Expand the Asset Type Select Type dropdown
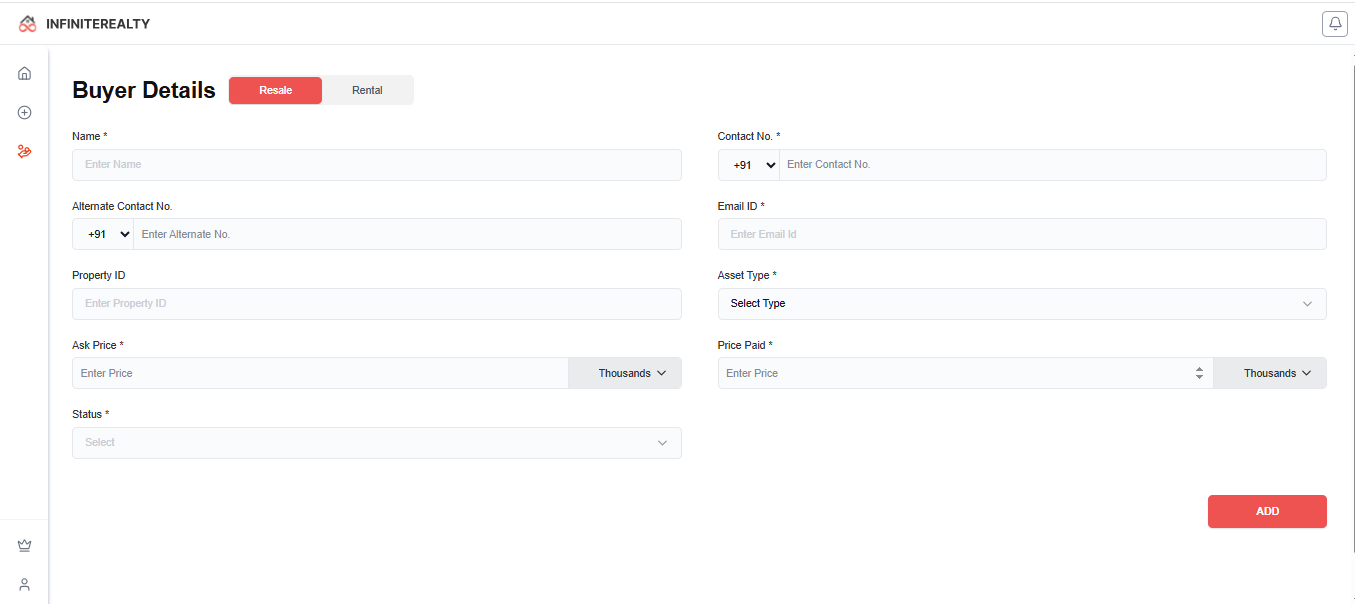This screenshot has height=604, width=1355. (x=1022, y=304)
